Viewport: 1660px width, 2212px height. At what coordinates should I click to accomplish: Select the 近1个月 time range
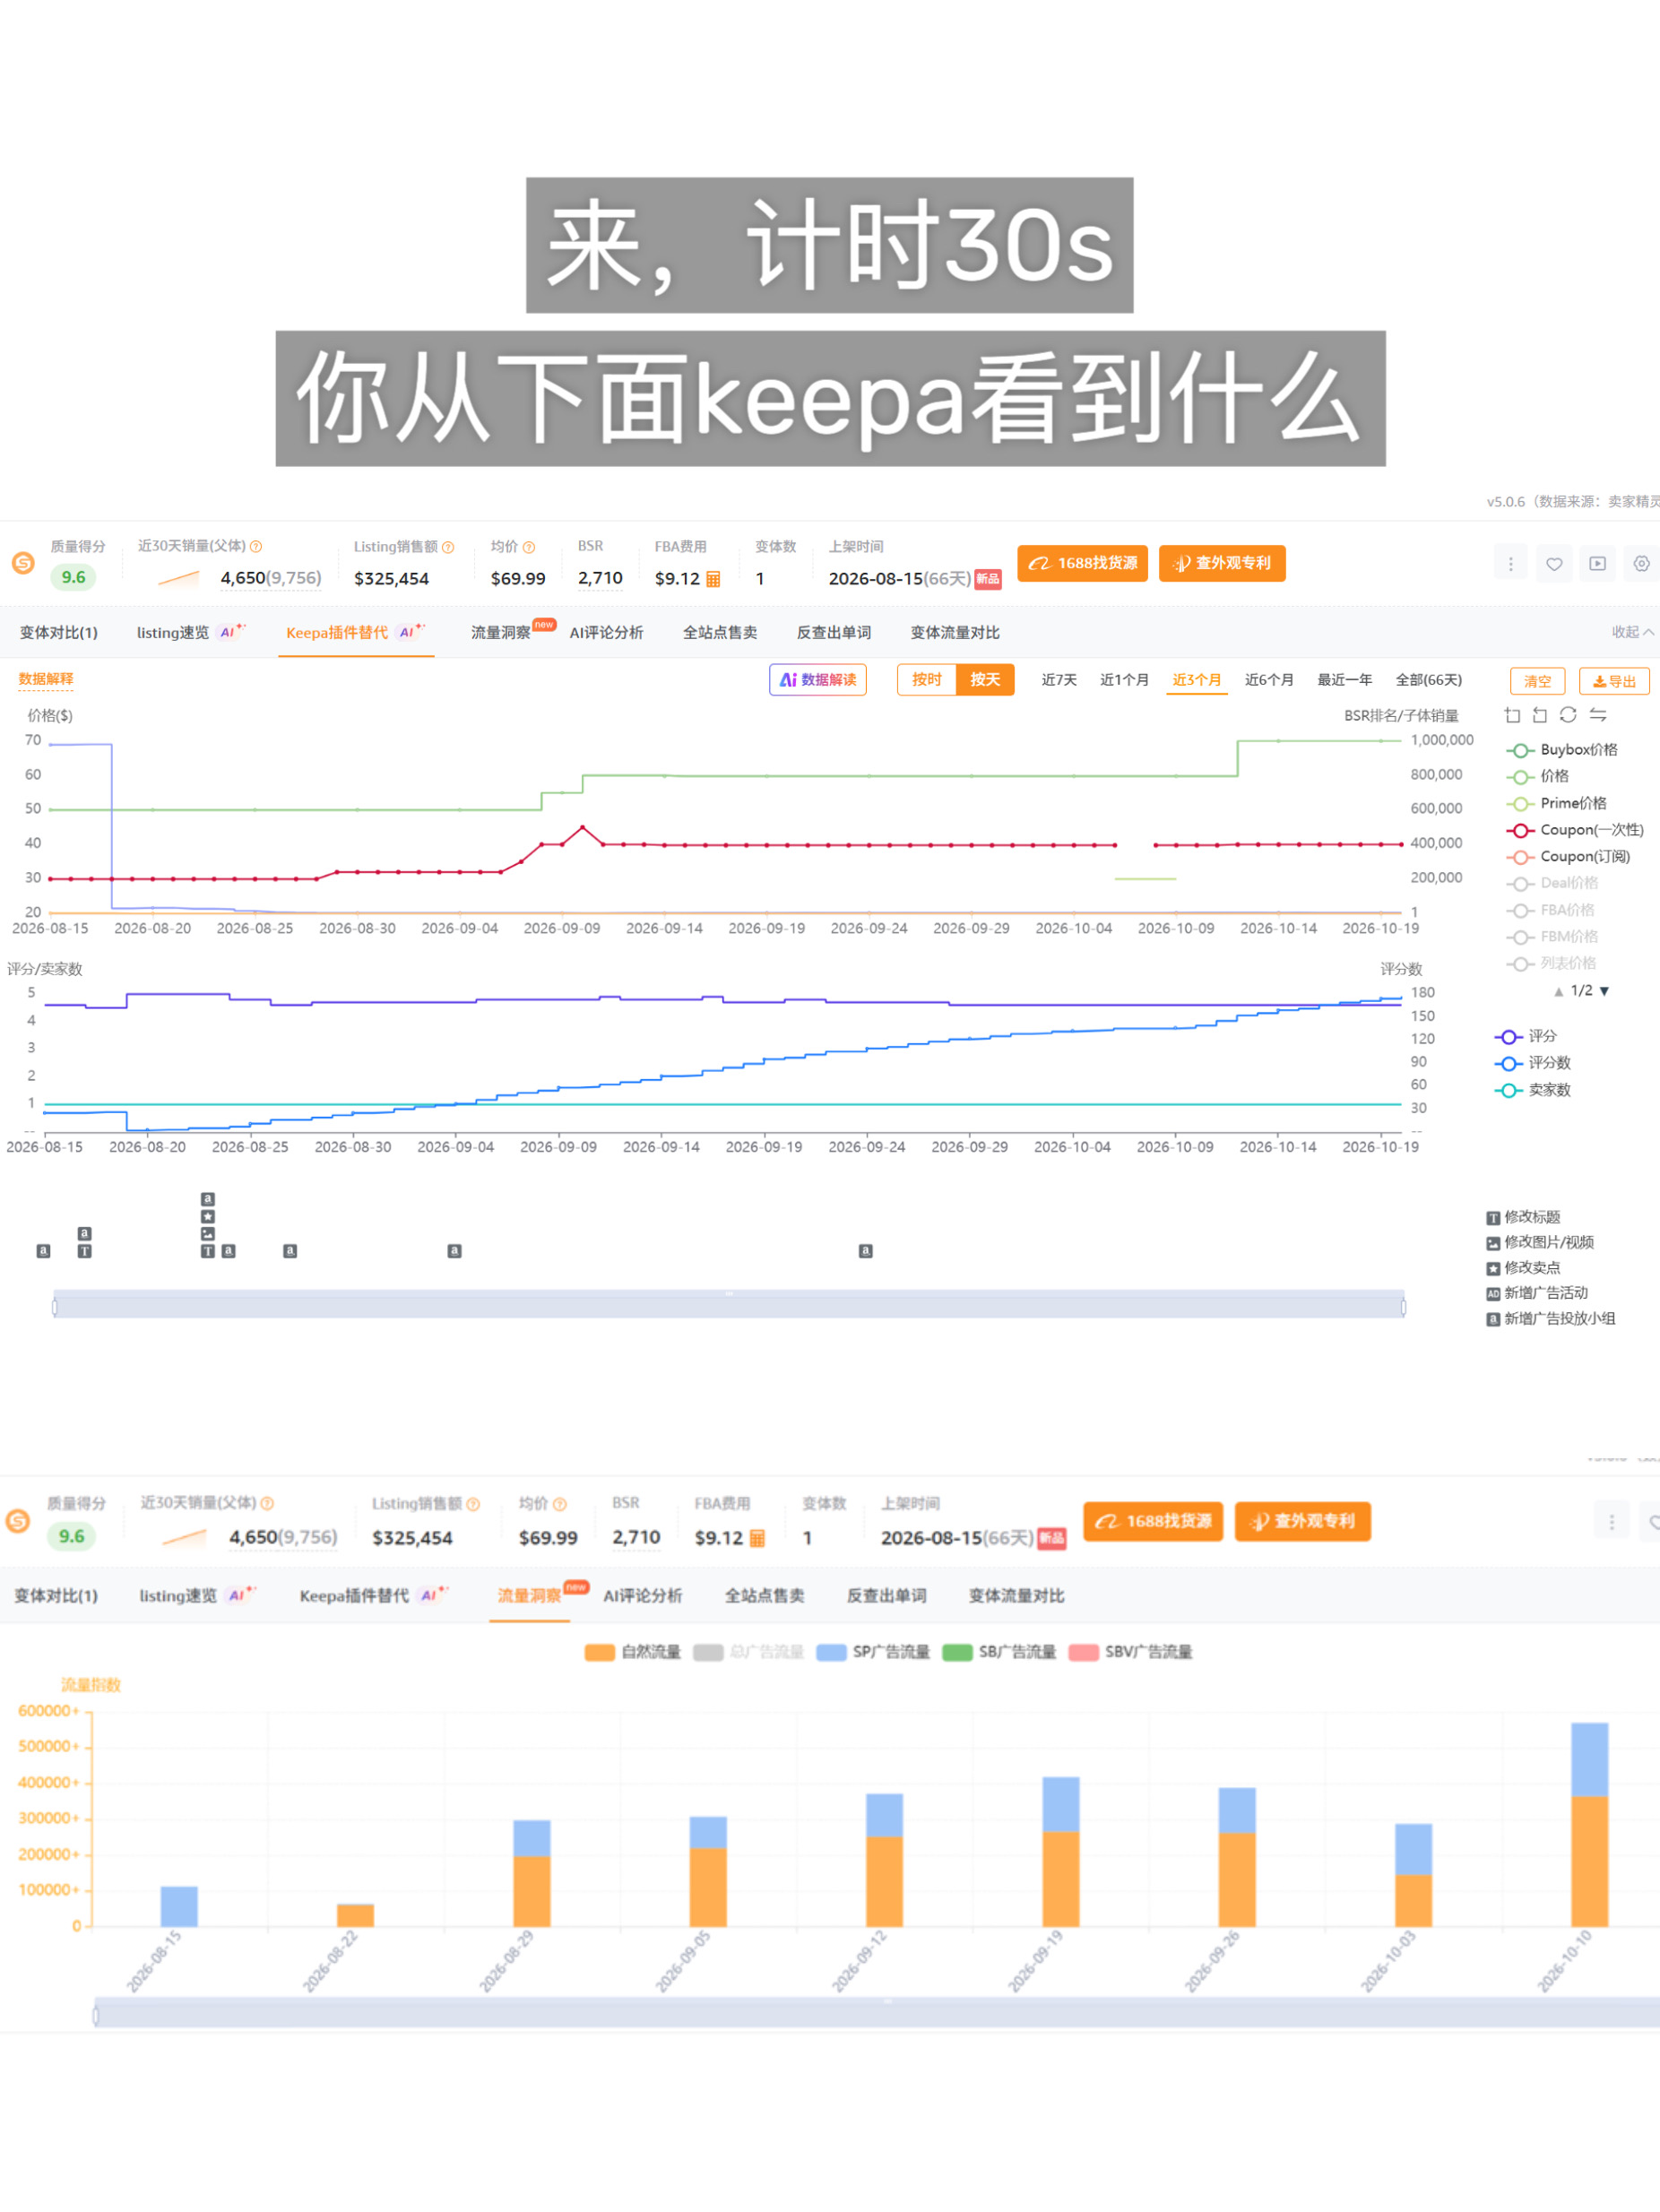click(x=1124, y=680)
